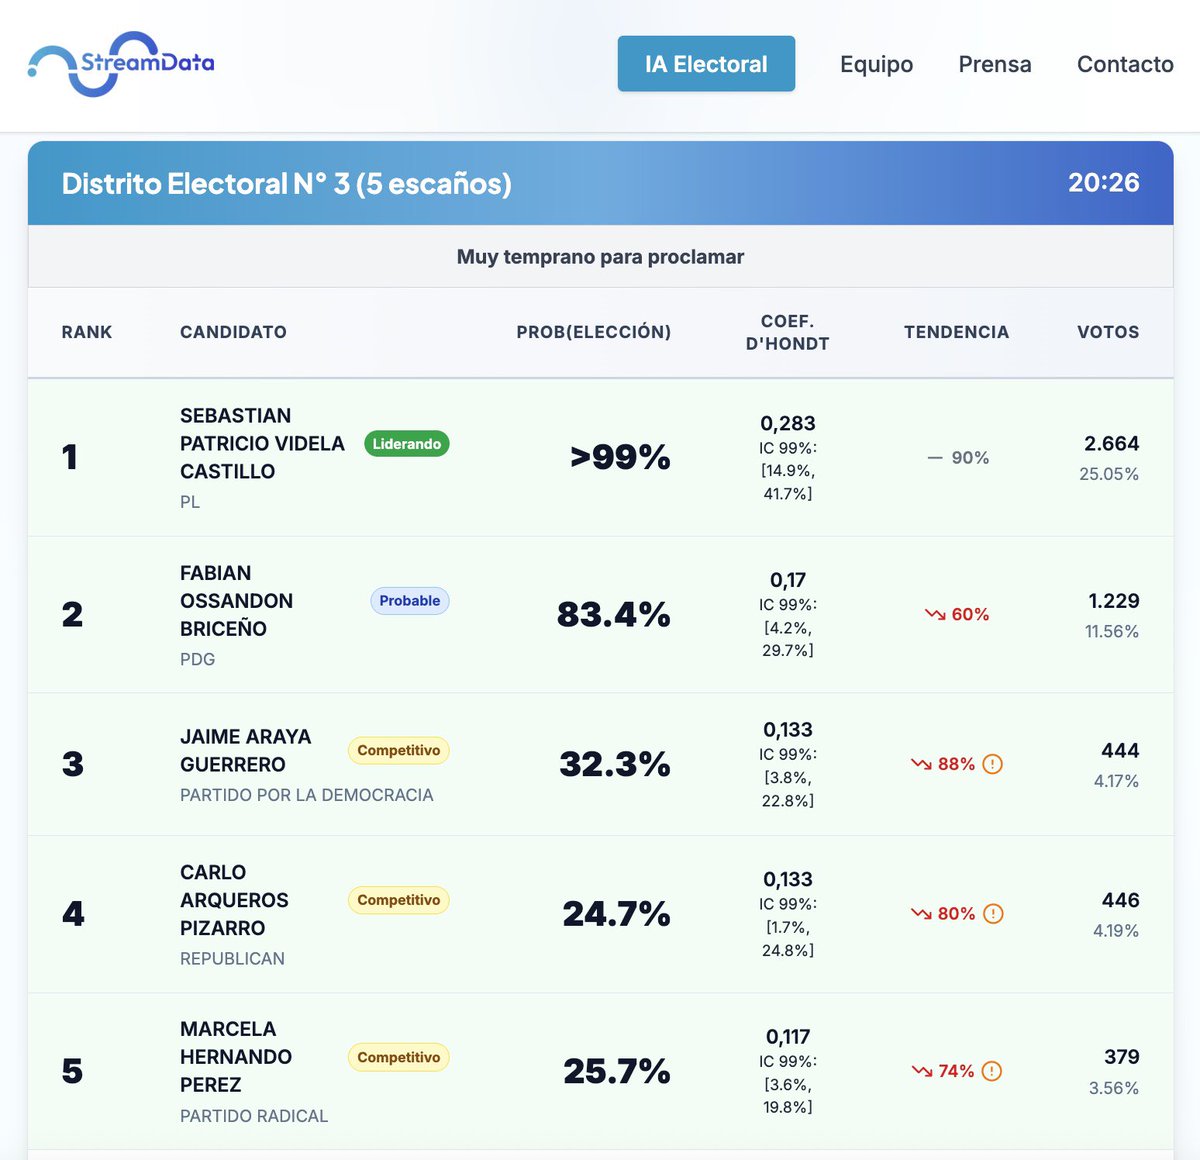Click the Muy temprano para proclamar notice
1200x1160 pixels.
click(600, 257)
